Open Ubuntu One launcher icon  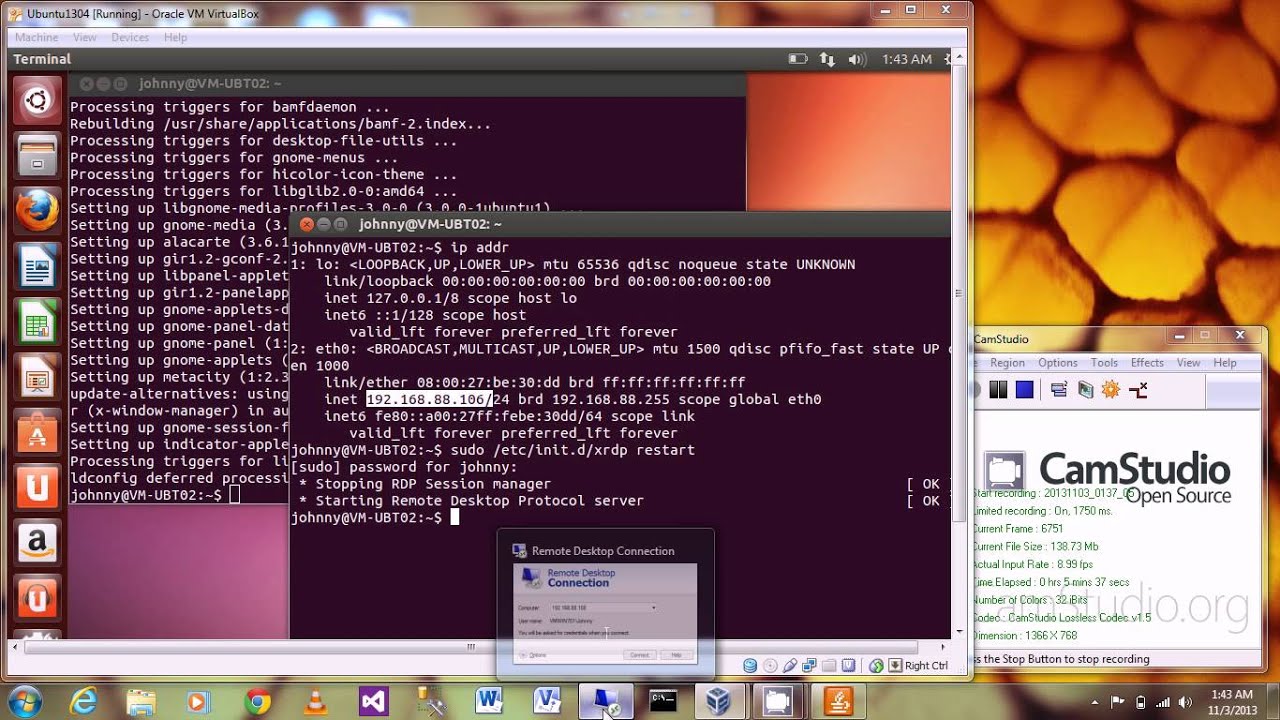click(38, 488)
